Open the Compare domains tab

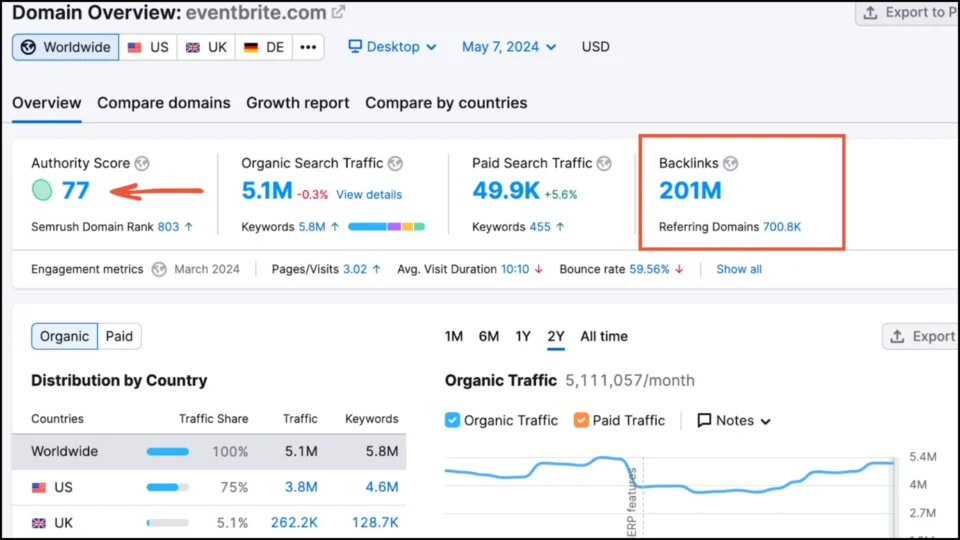tap(163, 103)
